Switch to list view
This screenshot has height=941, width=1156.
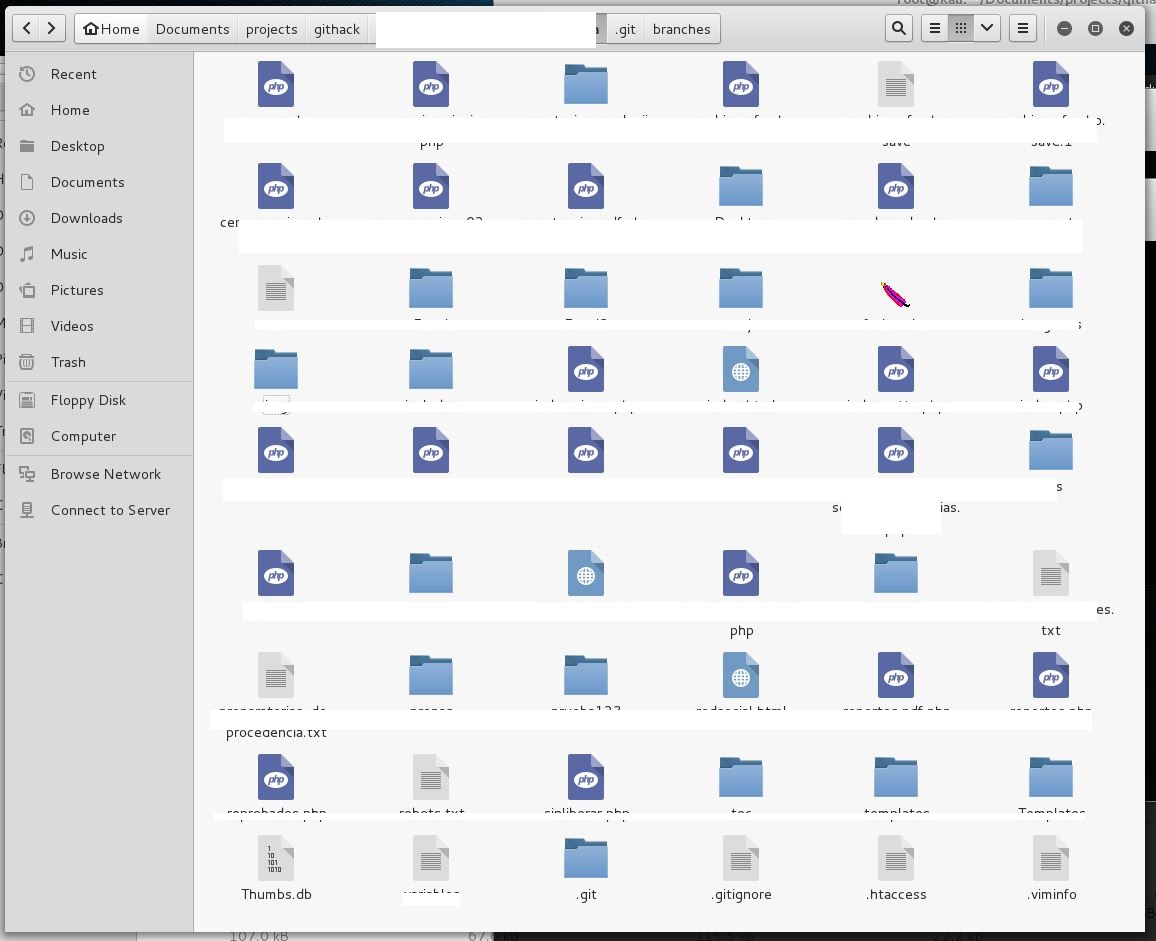click(934, 29)
